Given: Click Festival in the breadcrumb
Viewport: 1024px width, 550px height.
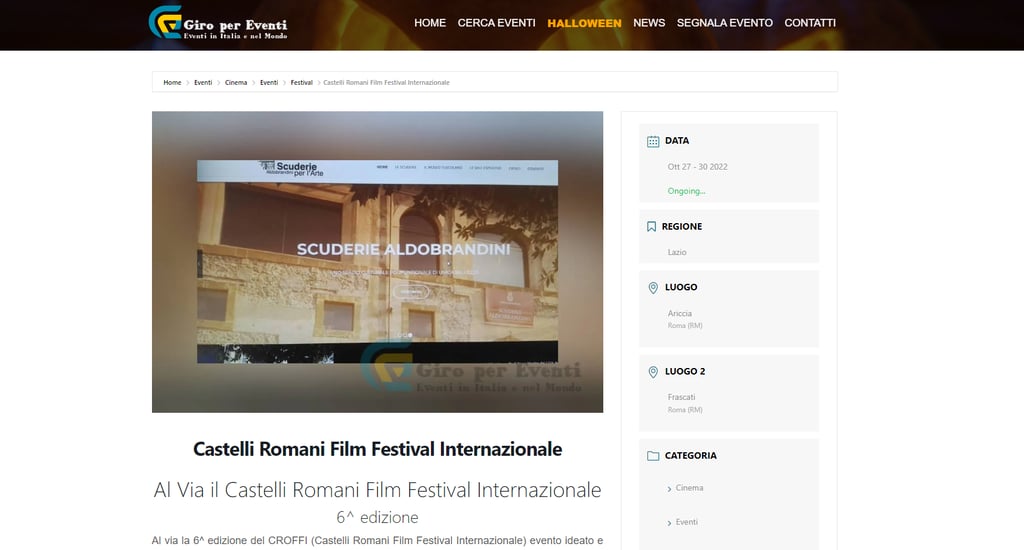Looking at the screenshot, I should point(302,82).
